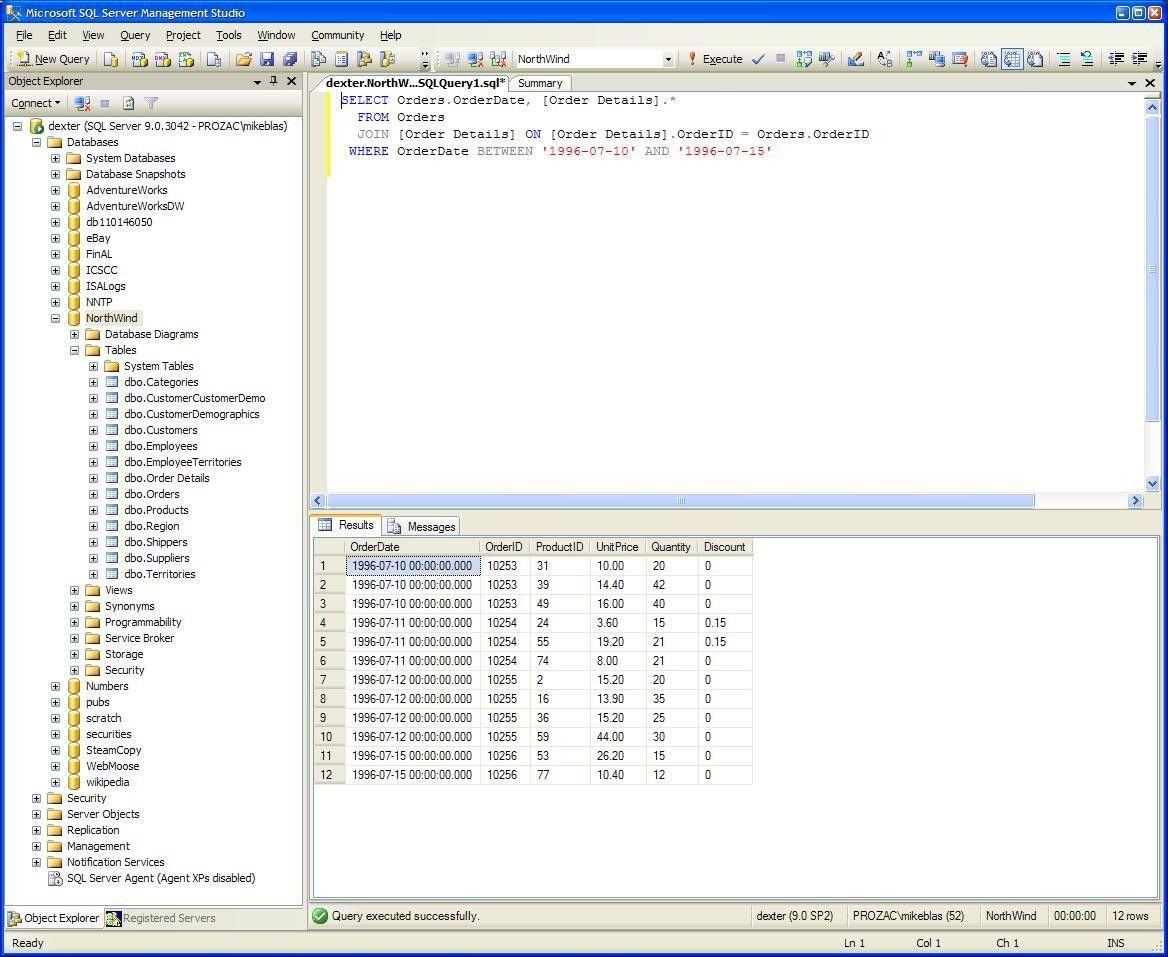Click the editor vertical scroll down arrow
The height and width of the screenshot is (957, 1168).
coord(1152,484)
